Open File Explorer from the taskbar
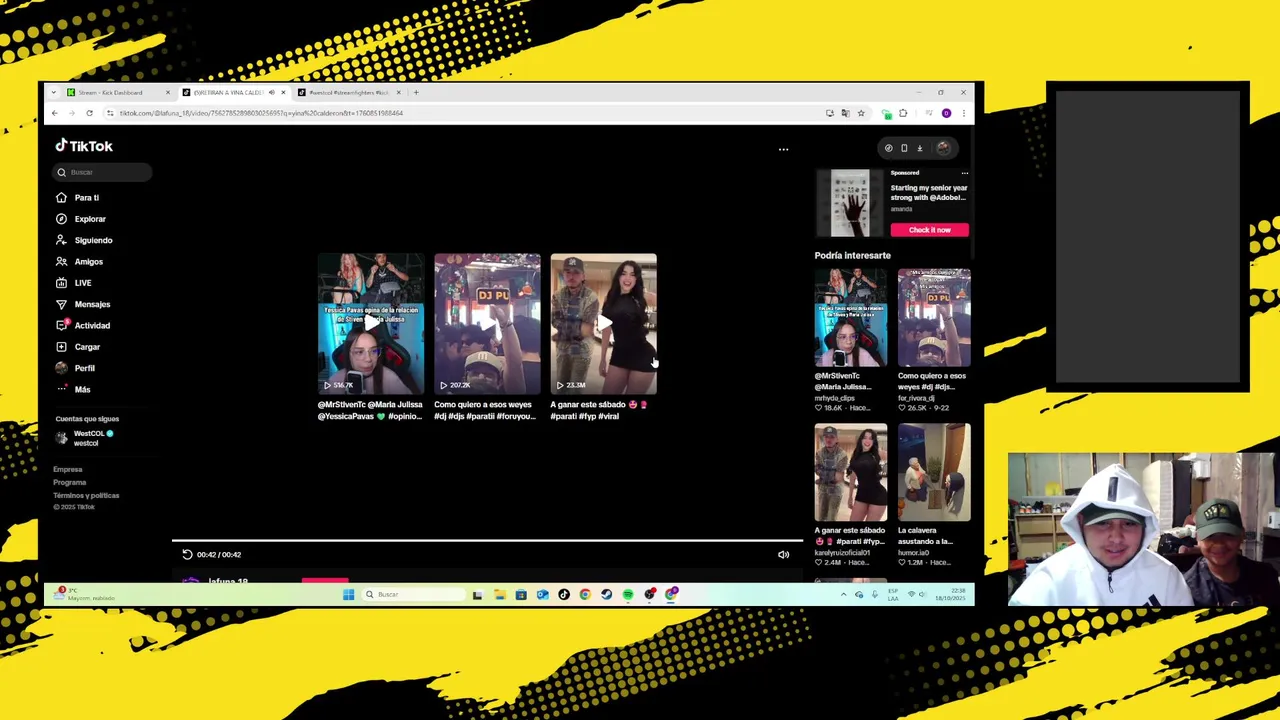Image resolution: width=1280 pixels, height=720 pixels. (499, 594)
